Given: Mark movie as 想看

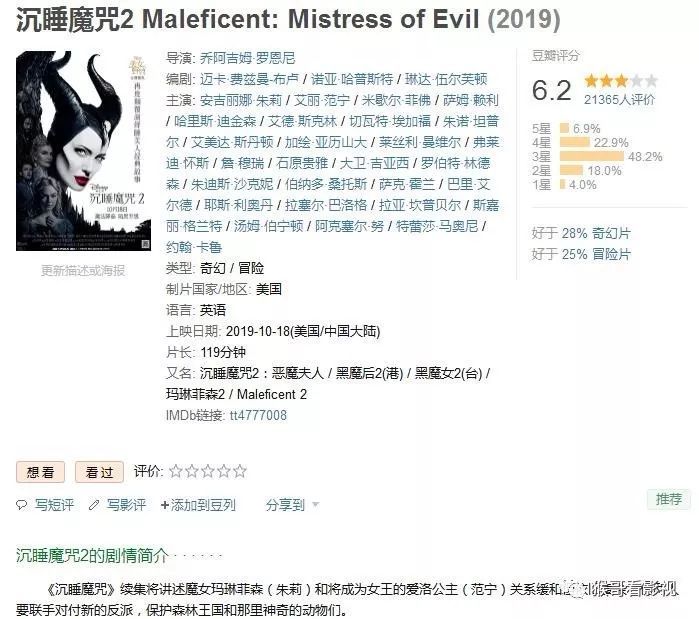Looking at the screenshot, I should coord(41,472).
